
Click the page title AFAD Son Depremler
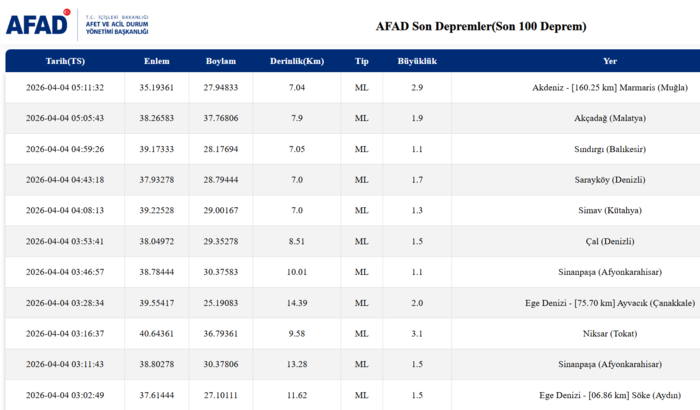[481, 26]
